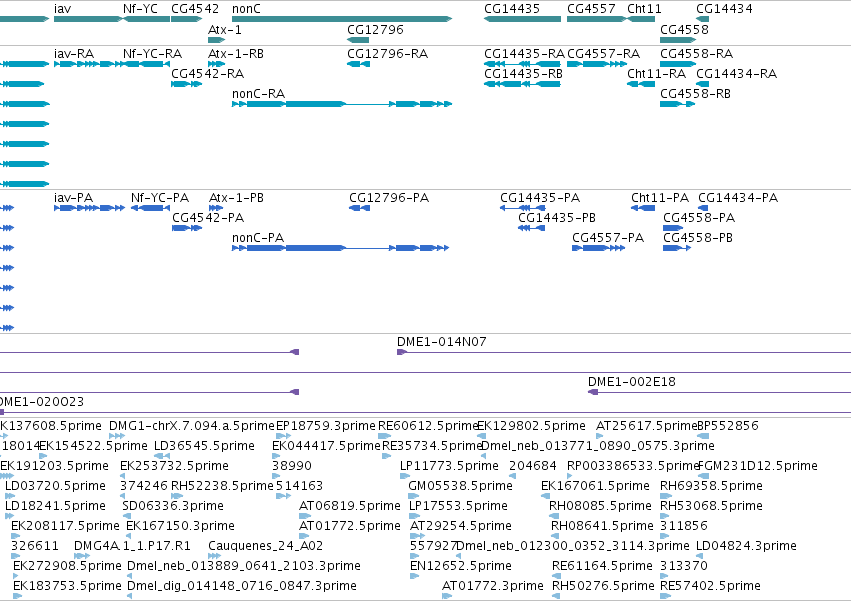Viewport: 851px width, 601px height.
Task: Click the LP11773.5prime EST label
Action: point(449,466)
